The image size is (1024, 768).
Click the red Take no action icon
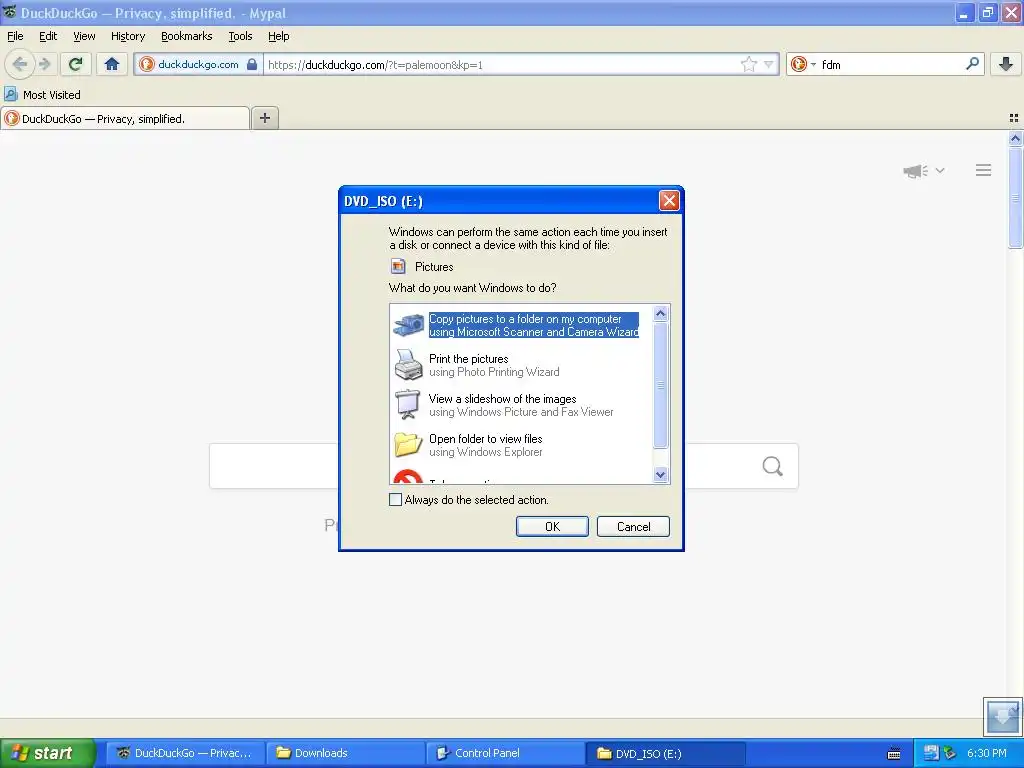[409, 477]
